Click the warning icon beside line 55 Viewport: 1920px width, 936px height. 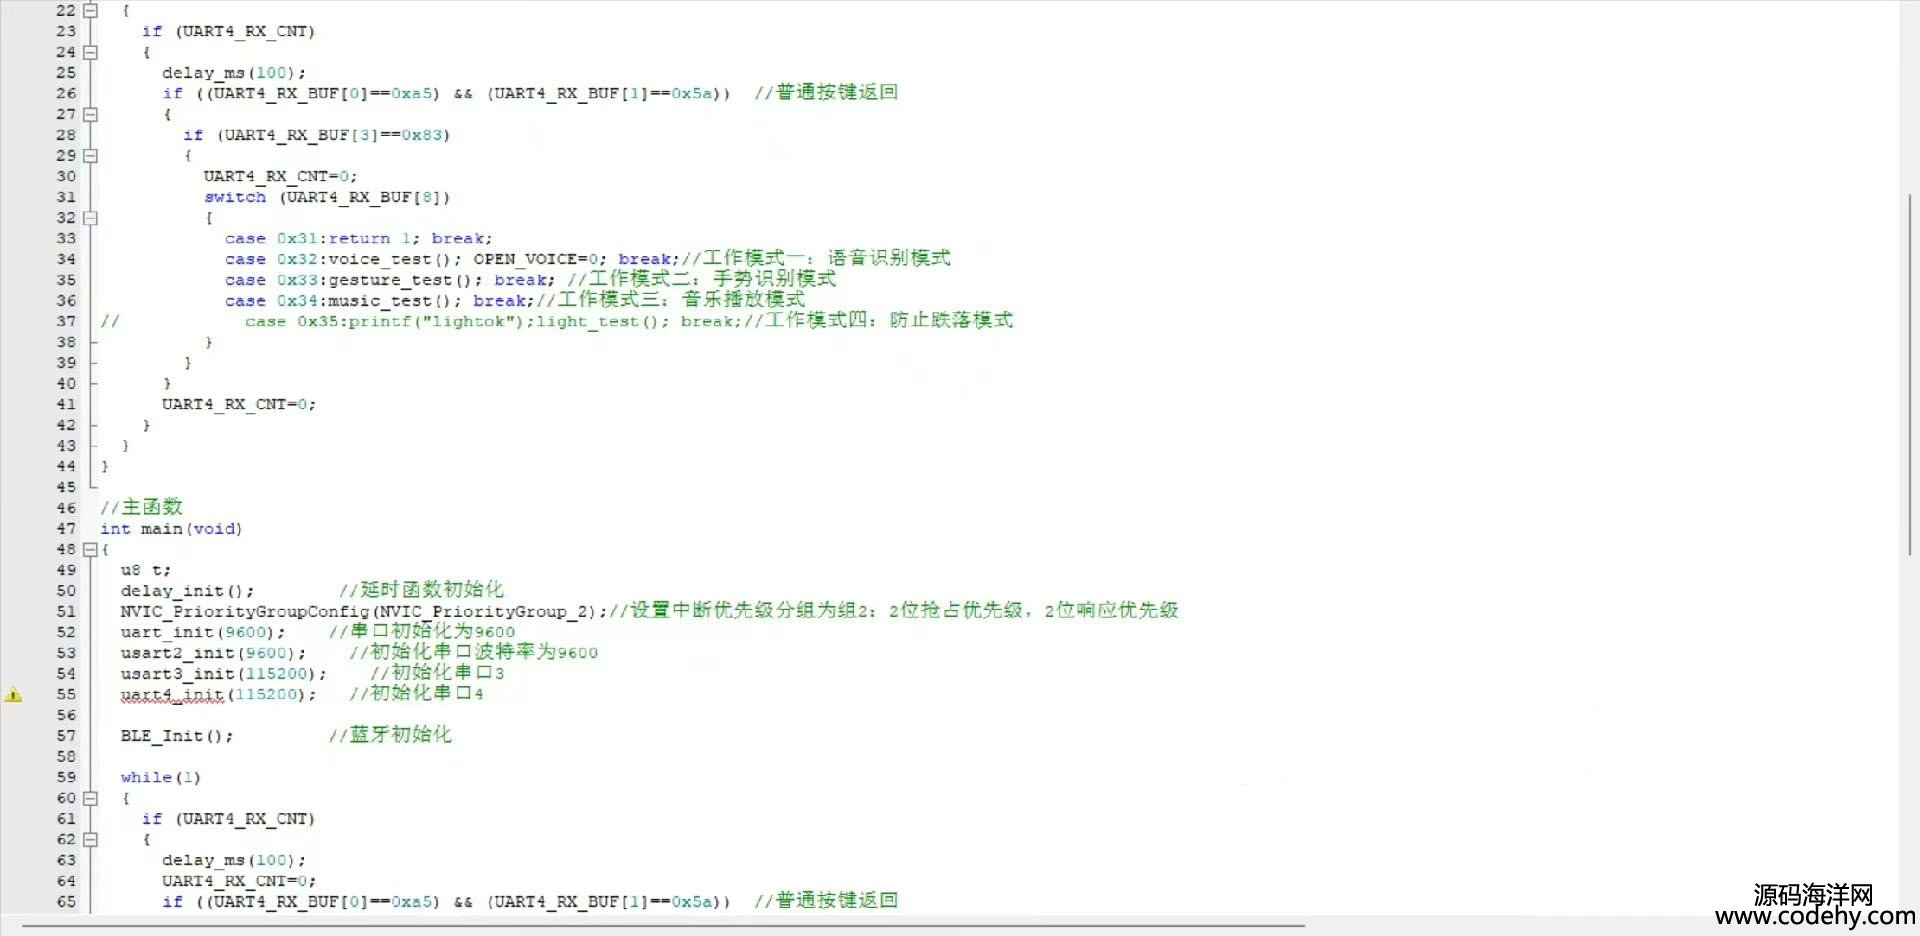pyautogui.click(x=13, y=695)
